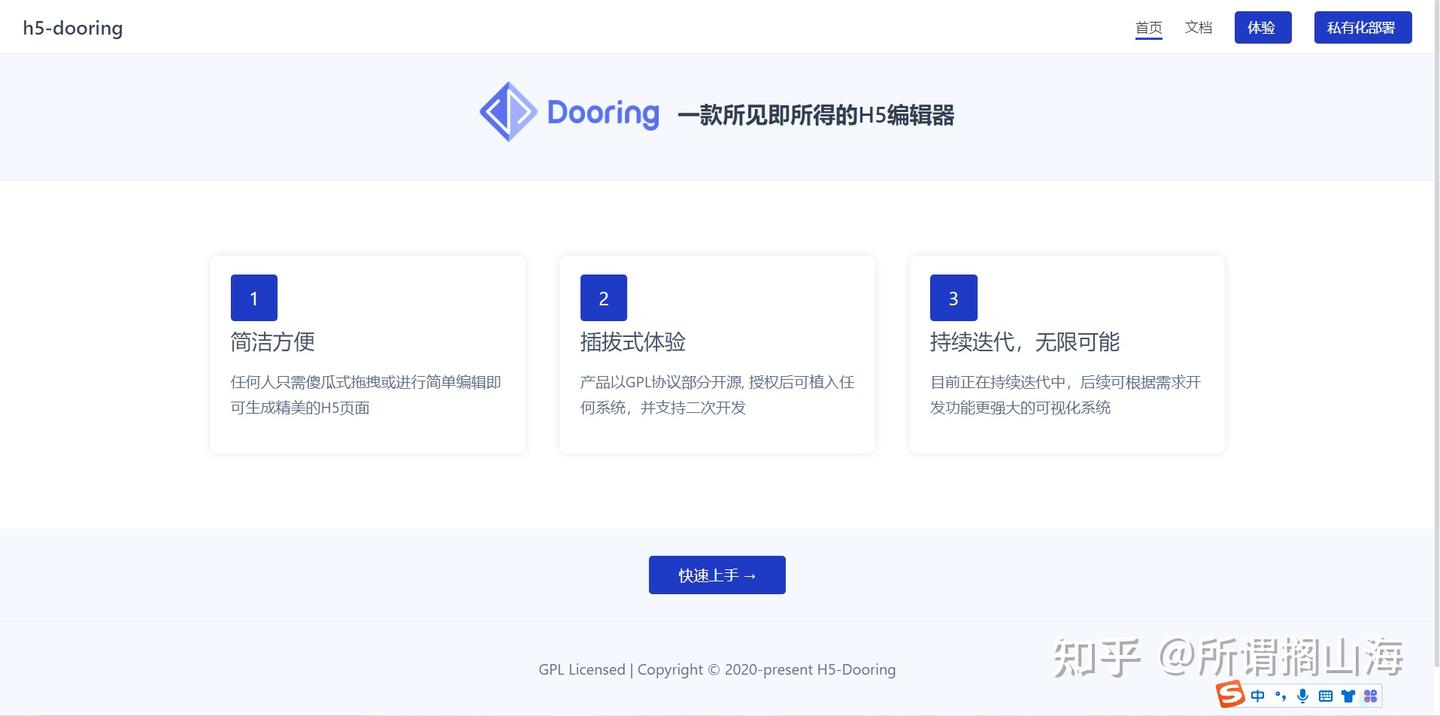Click the 一款所见即所得的H5编辑器 tagline
Screen dimensions: 1440x716
click(816, 116)
